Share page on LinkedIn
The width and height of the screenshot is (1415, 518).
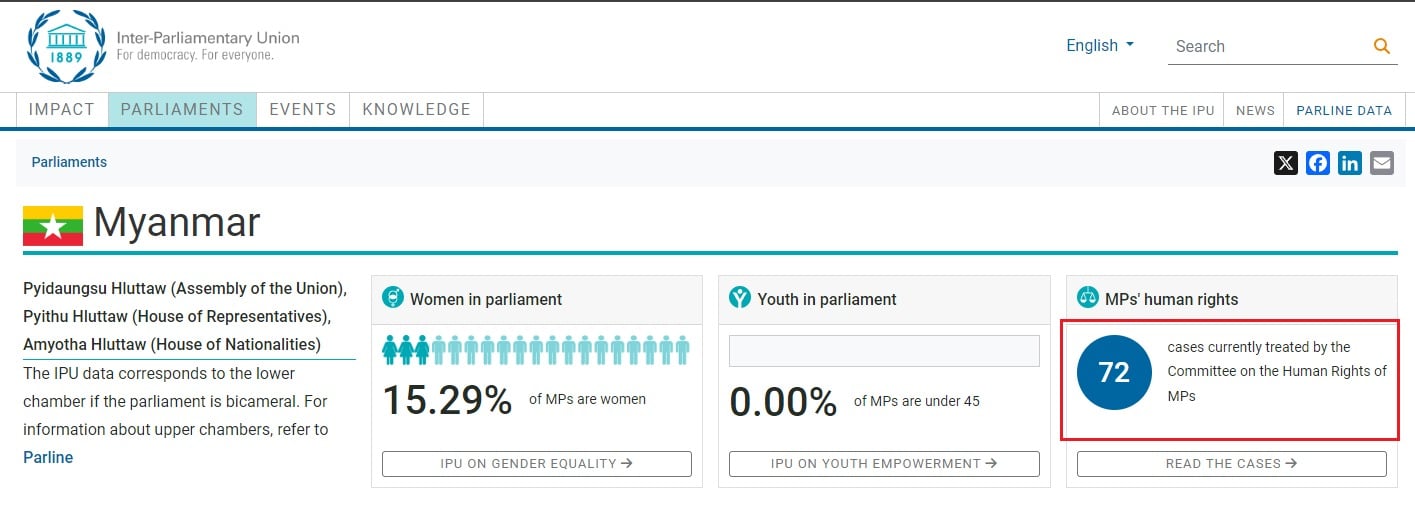(x=1350, y=163)
